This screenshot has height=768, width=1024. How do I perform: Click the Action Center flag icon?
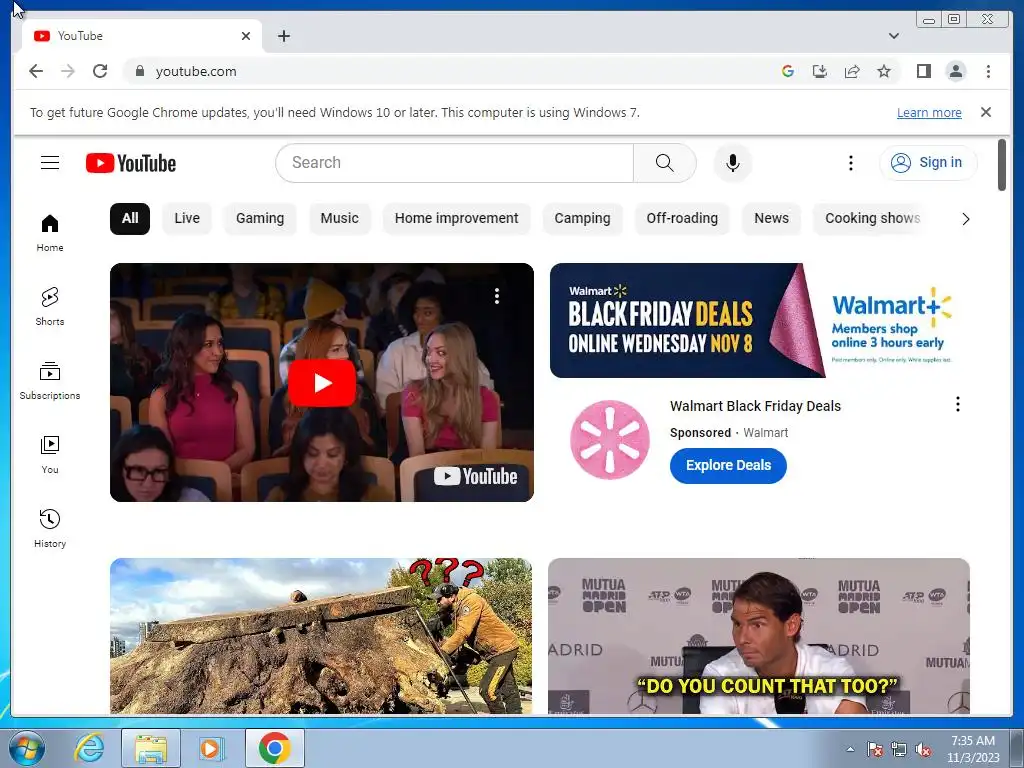pyautogui.click(x=875, y=750)
